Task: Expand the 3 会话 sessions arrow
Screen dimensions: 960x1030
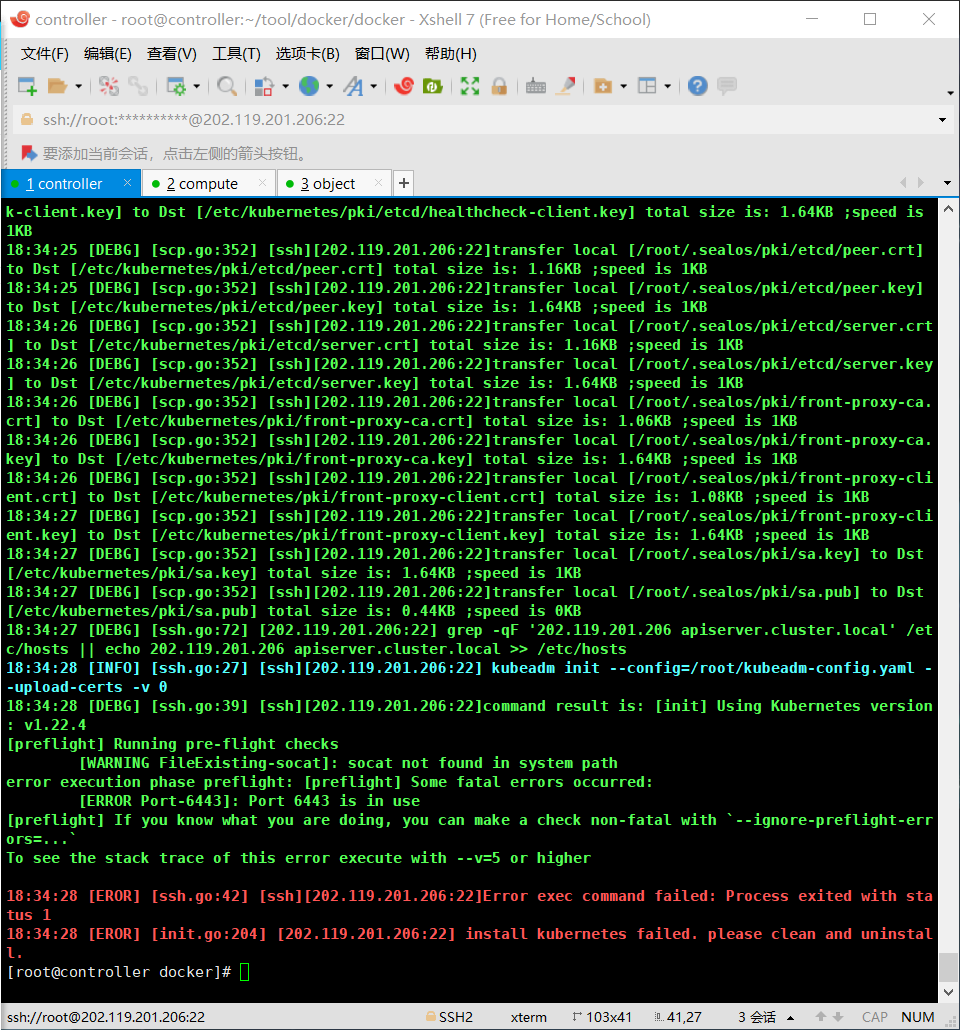Action: click(x=790, y=1018)
